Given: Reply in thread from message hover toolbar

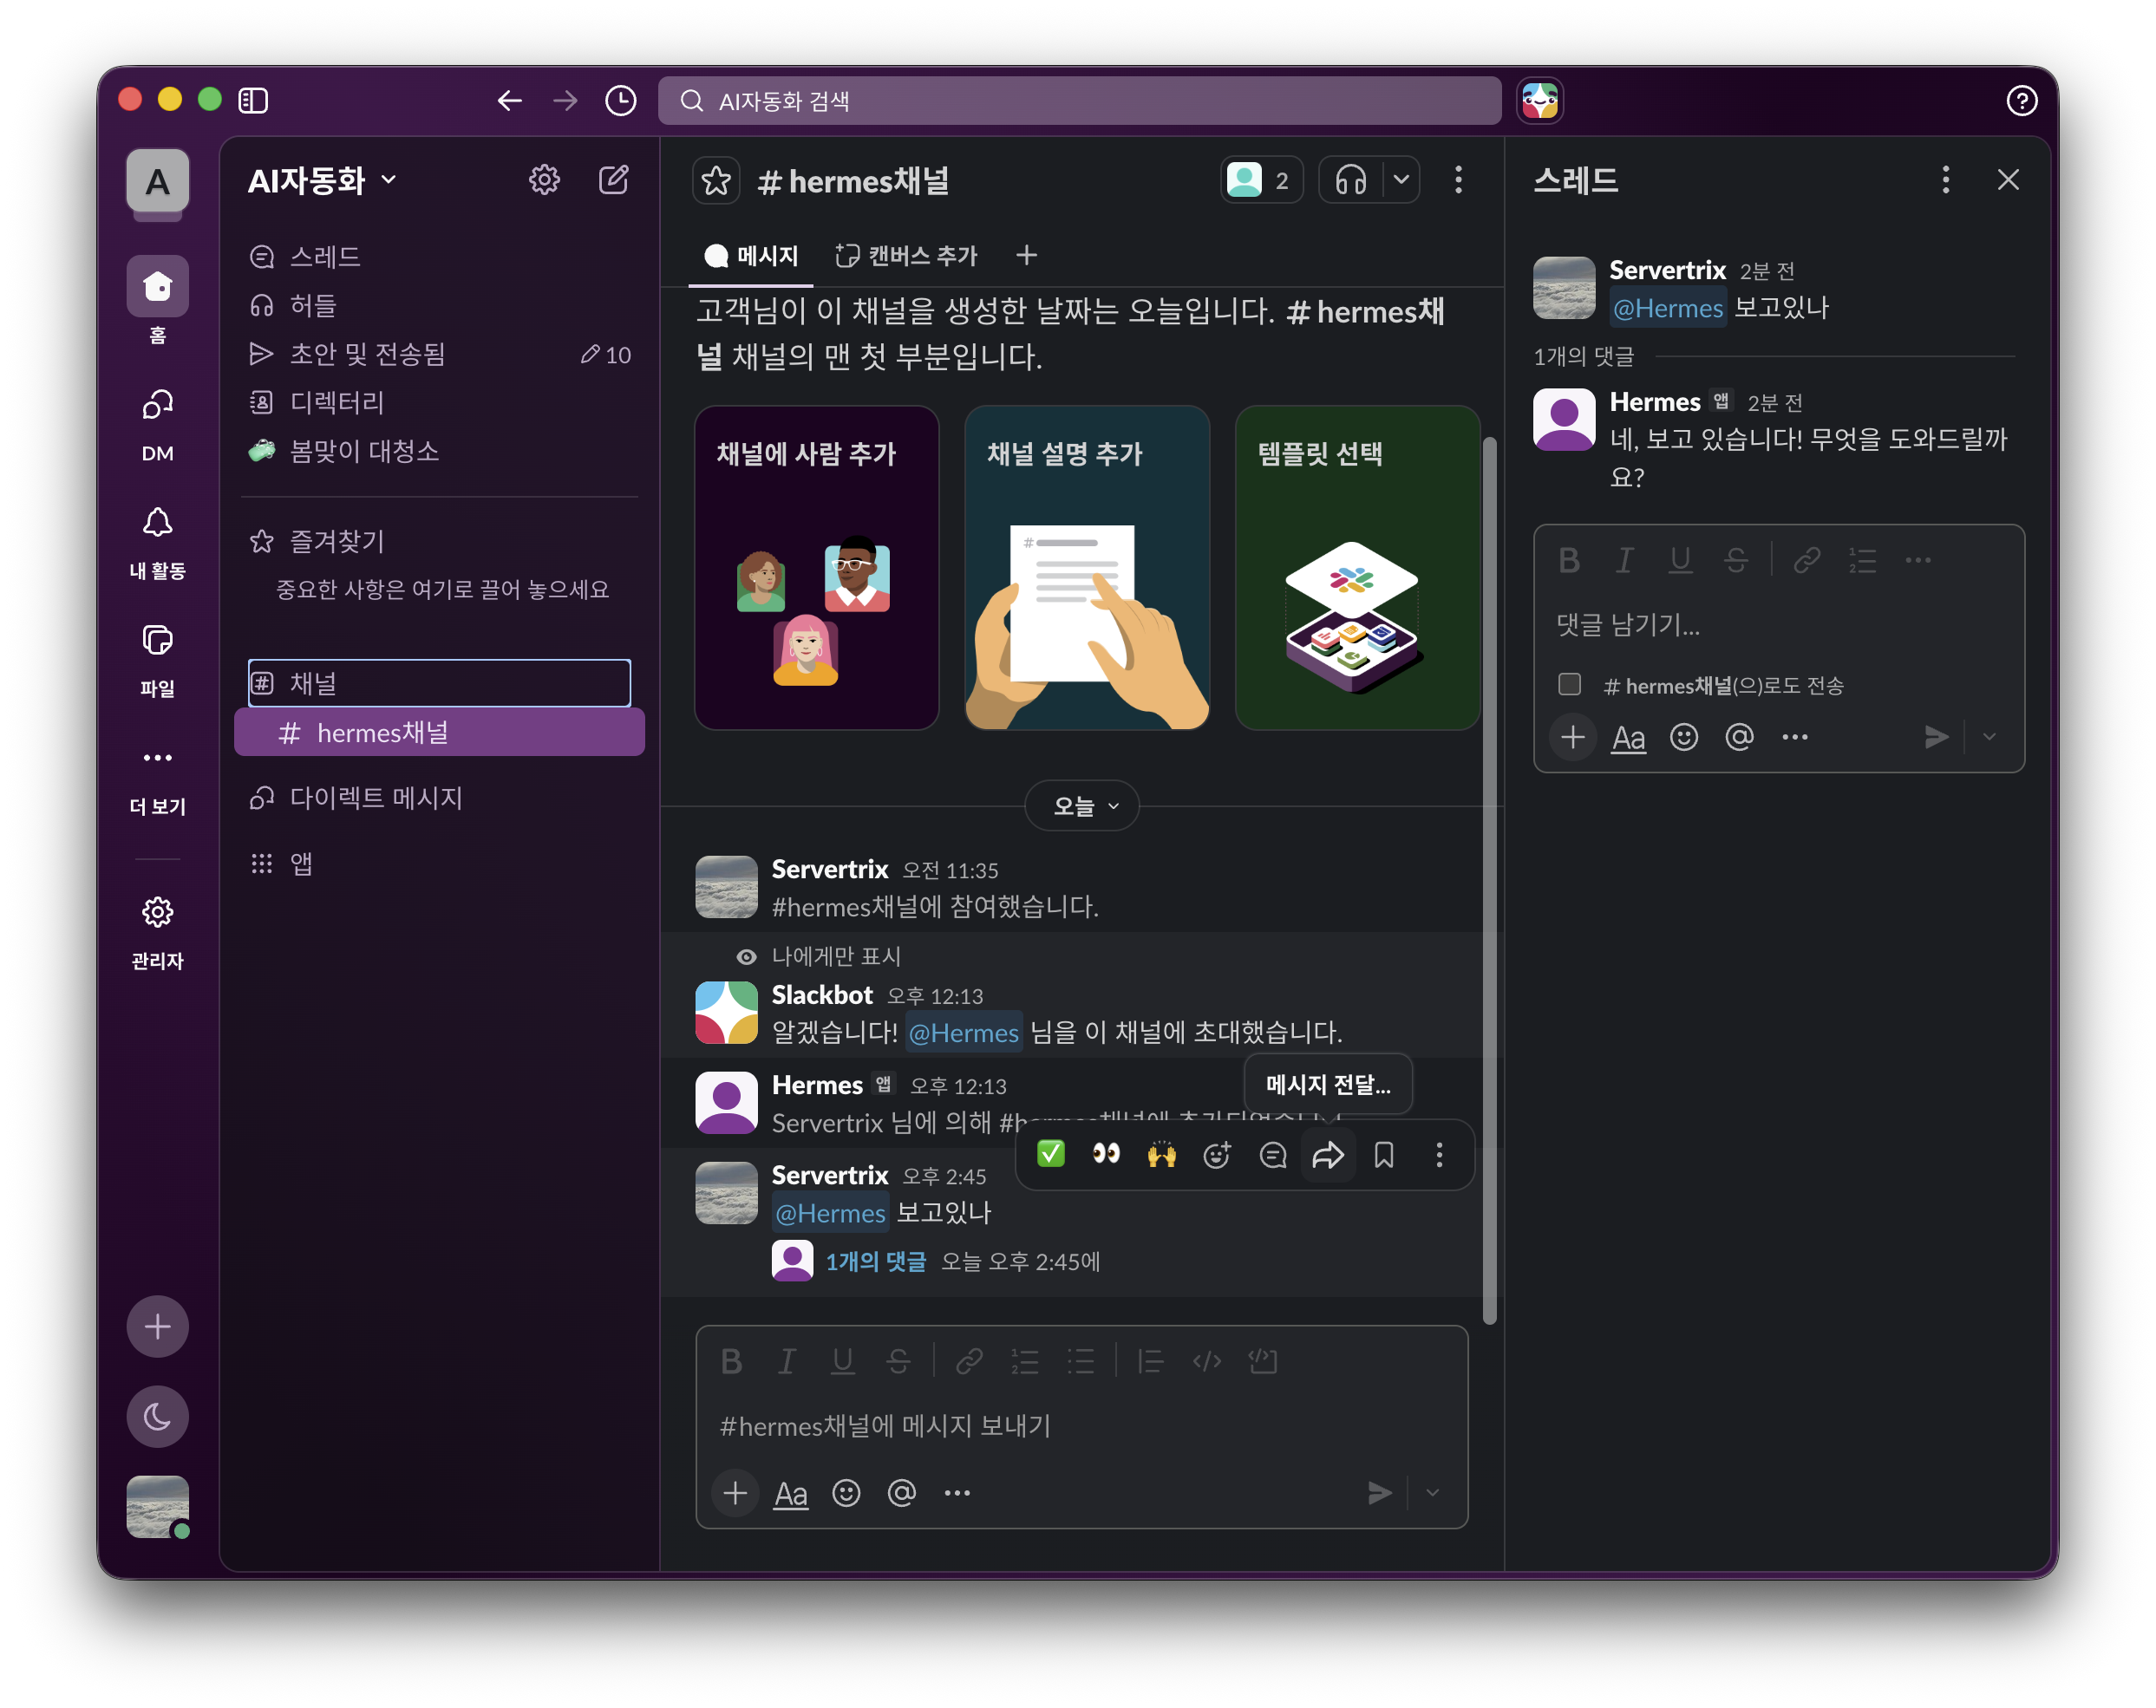Looking at the screenshot, I should pos(1273,1155).
